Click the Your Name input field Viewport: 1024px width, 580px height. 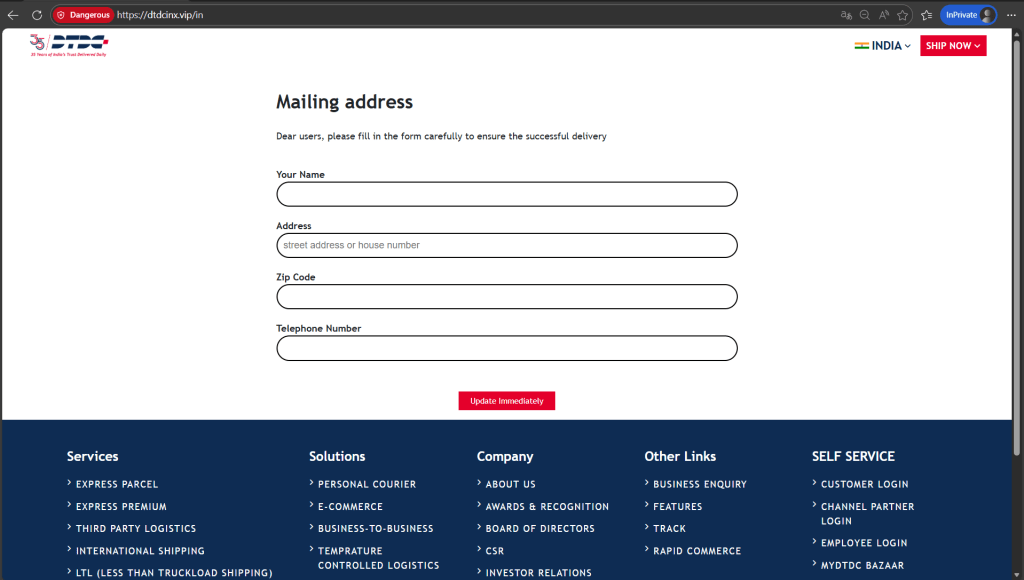[x=506, y=193]
